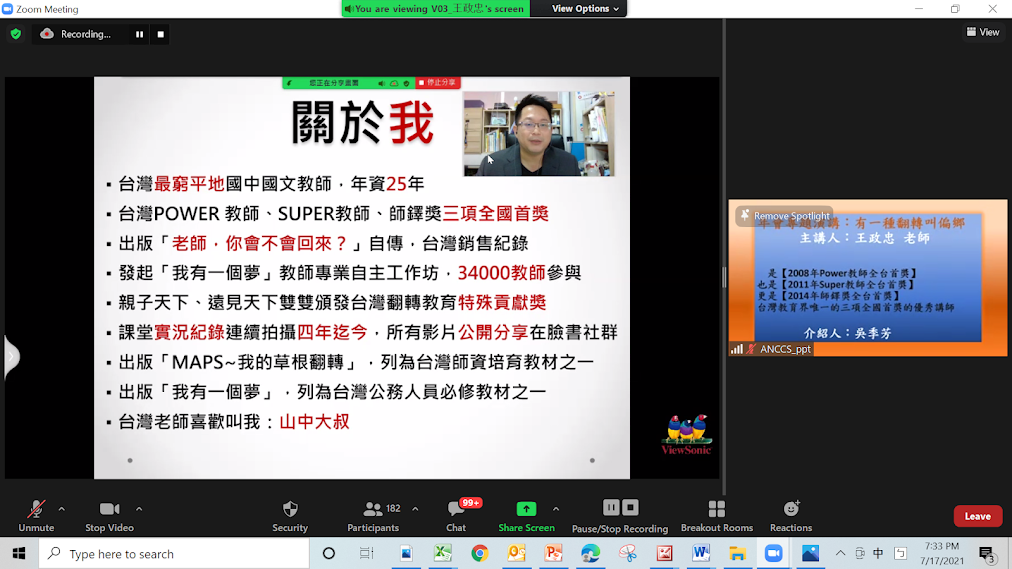Click Share Screen button

coord(526,516)
